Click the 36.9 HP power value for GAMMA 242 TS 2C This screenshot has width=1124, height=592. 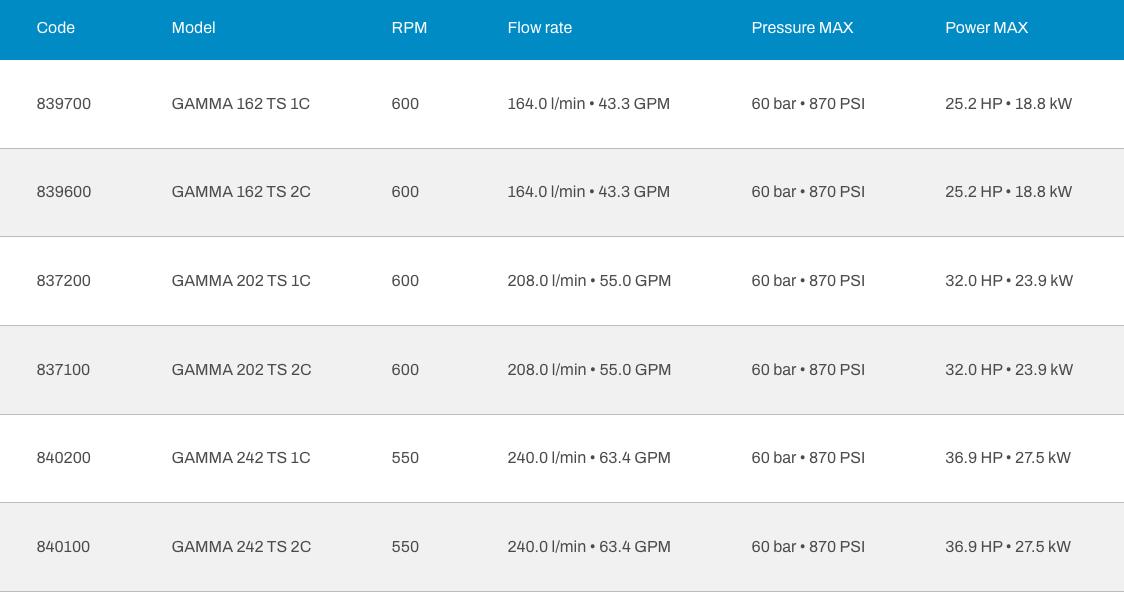click(x=973, y=547)
